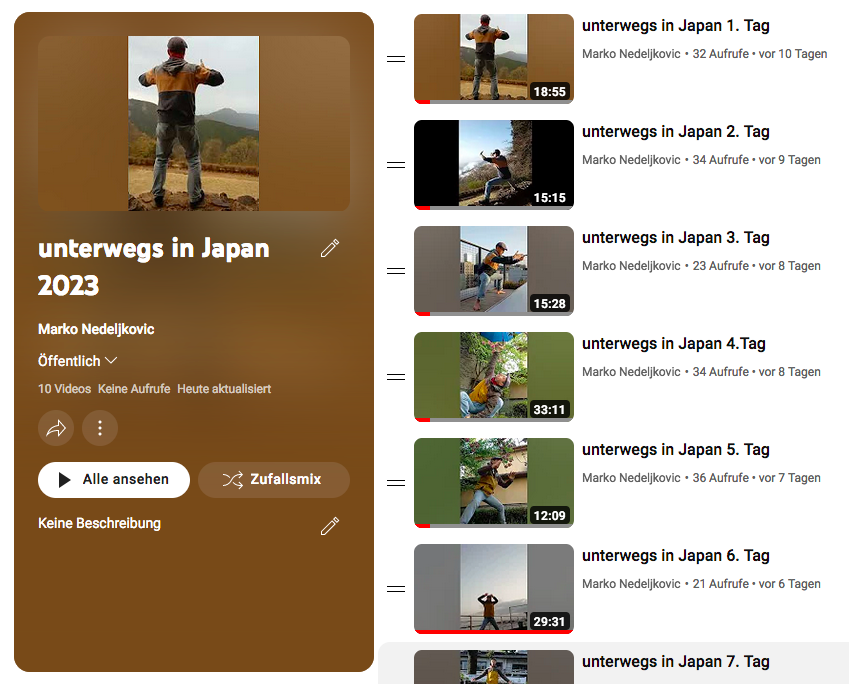Grab reorder handle for Japan 5. Tag
This screenshot has width=849, height=684.
[x=396, y=483]
